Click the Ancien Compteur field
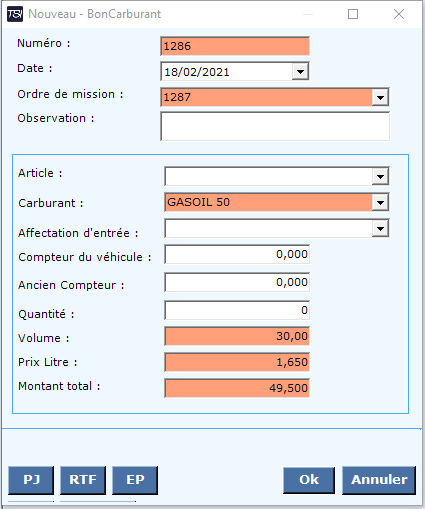 [x=237, y=282]
